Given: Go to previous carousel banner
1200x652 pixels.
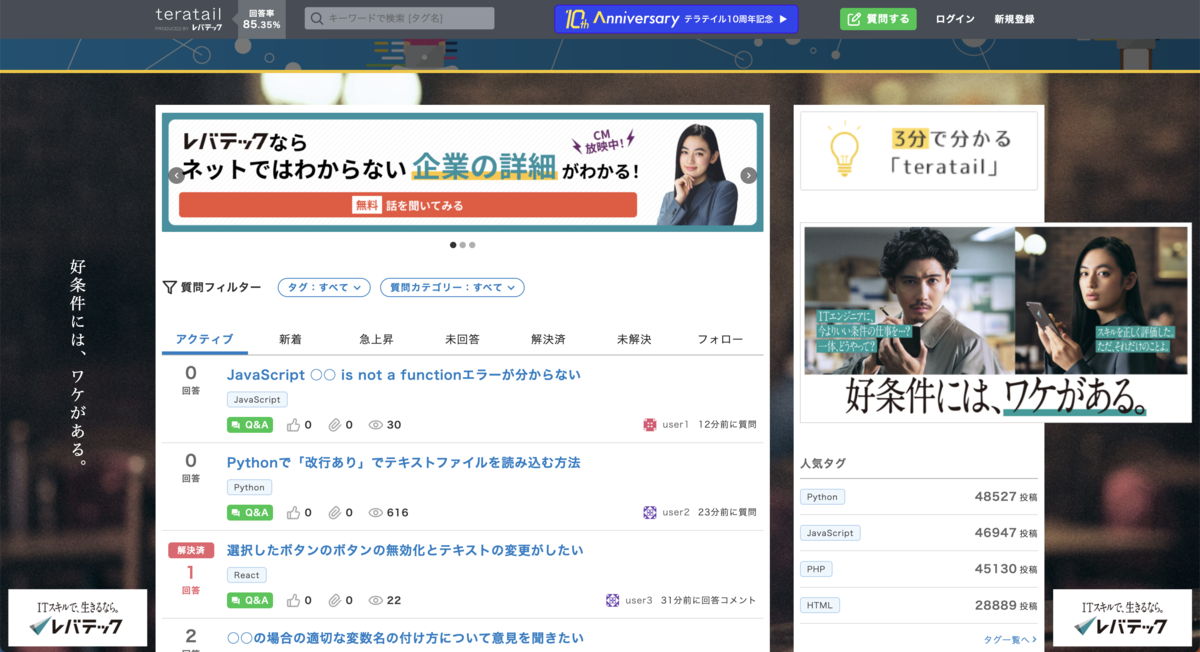Looking at the screenshot, I should click(176, 175).
